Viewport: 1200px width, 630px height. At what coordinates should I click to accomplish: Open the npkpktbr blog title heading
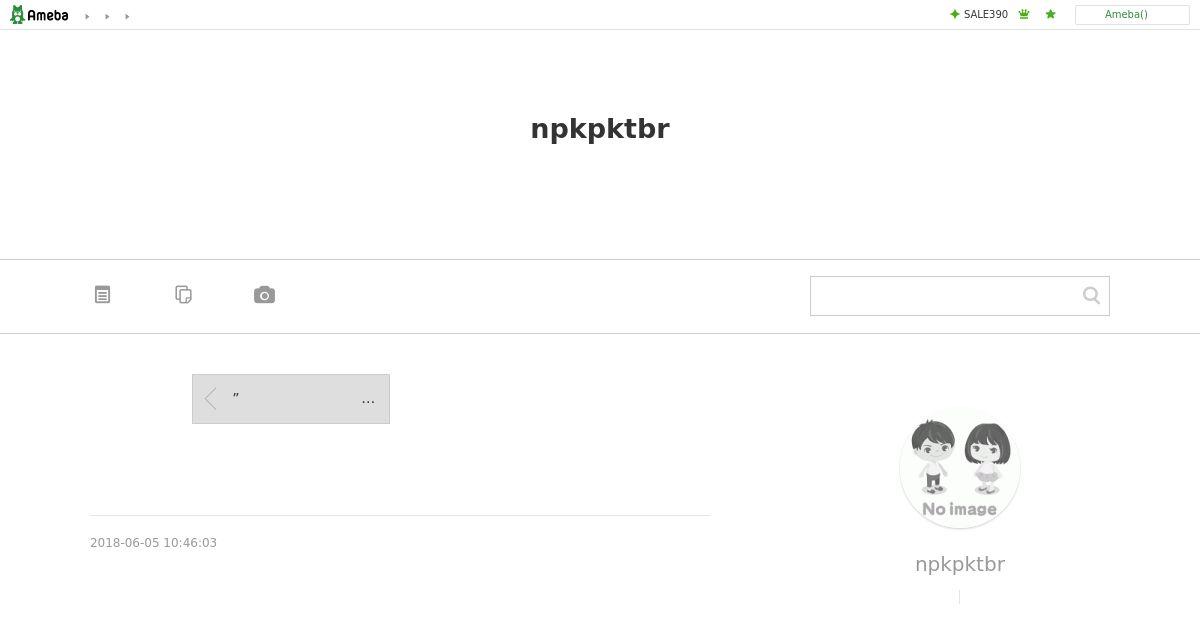pyautogui.click(x=600, y=129)
